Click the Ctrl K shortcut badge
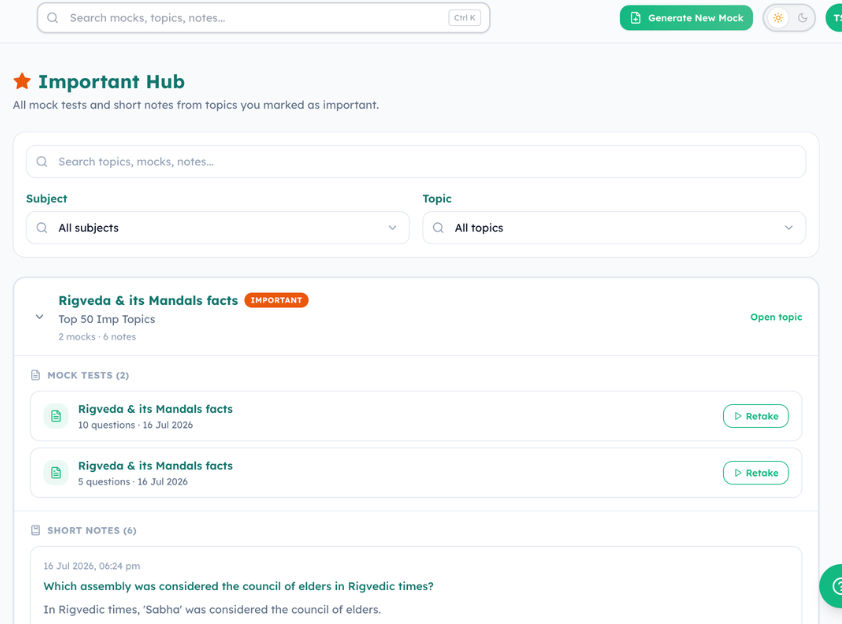Viewport: 842px width, 624px height. point(464,18)
